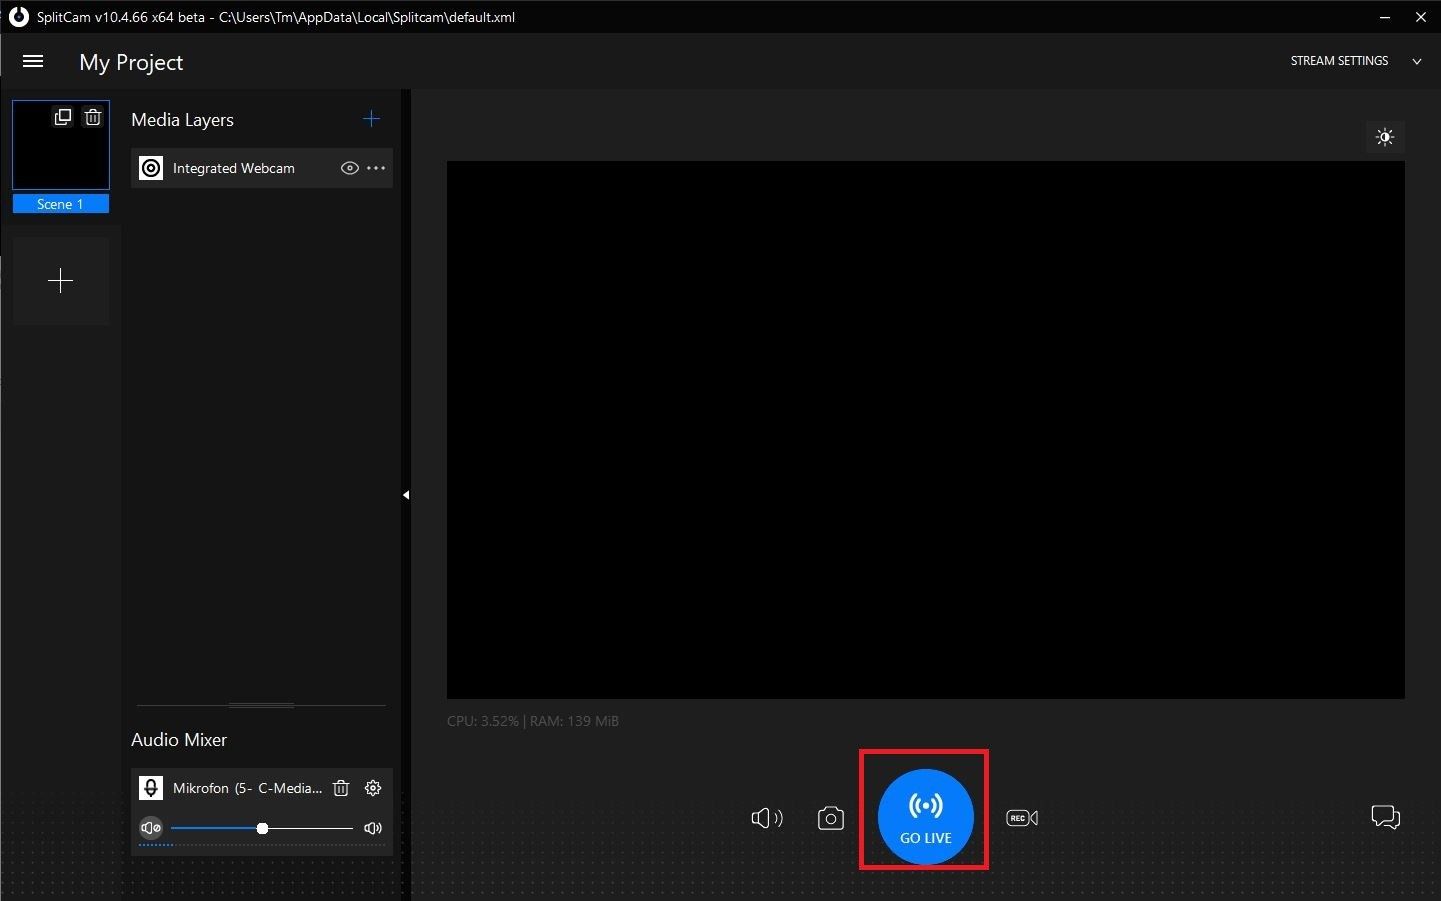Hide the Integrated Webcam layer
This screenshot has width=1441, height=901.
pyautogui.click(x=349, y=168)
